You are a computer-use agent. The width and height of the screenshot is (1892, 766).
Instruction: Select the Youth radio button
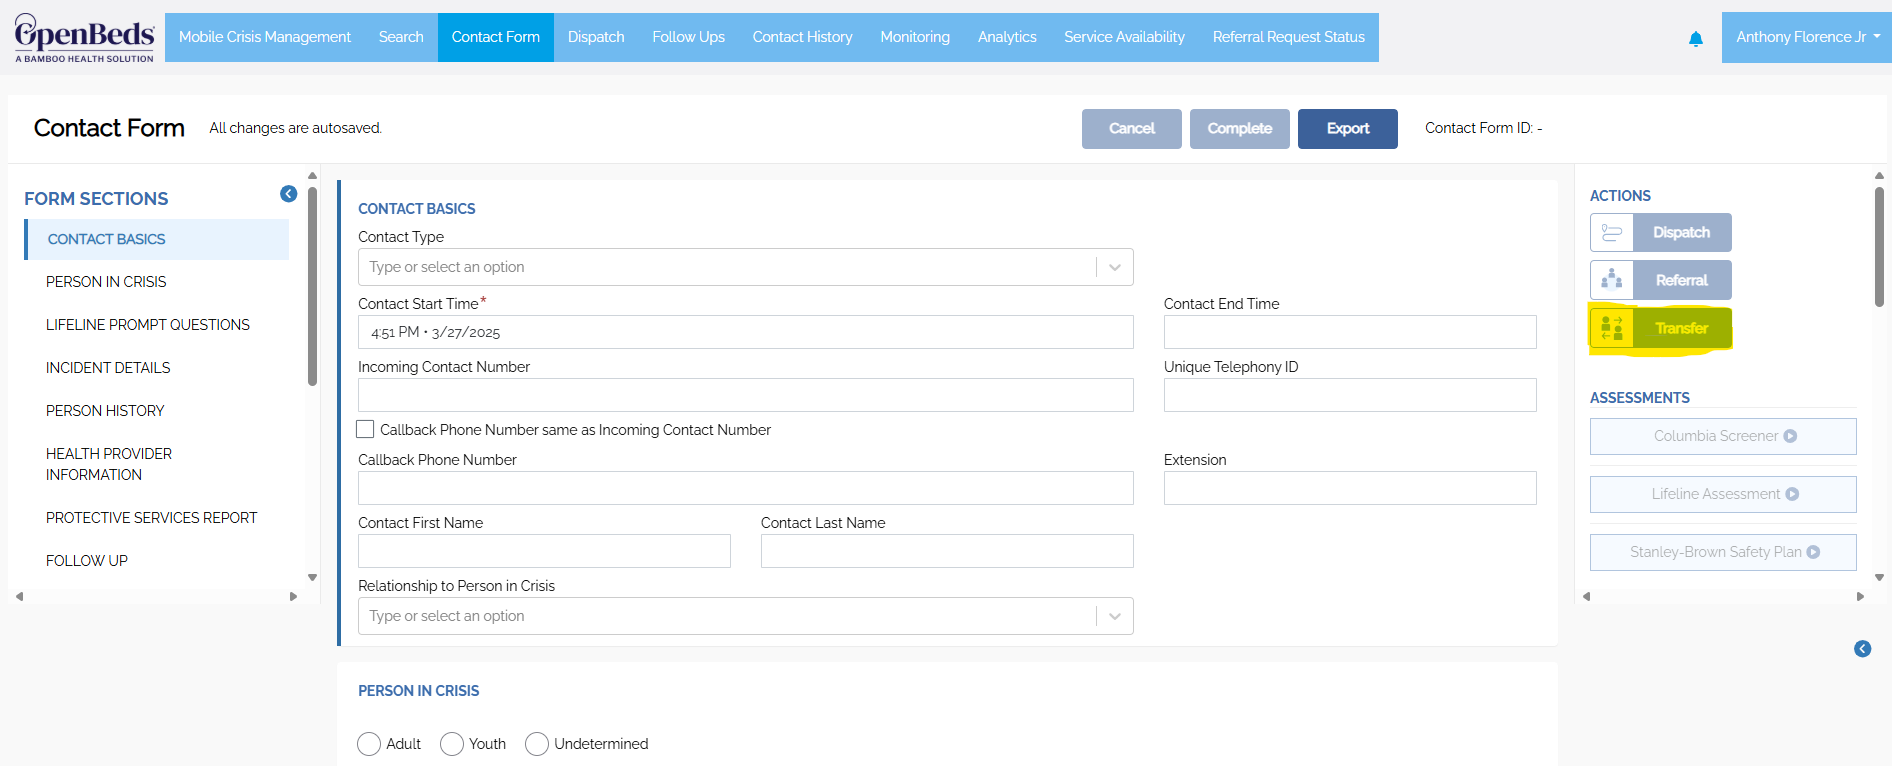click(452, 744)
